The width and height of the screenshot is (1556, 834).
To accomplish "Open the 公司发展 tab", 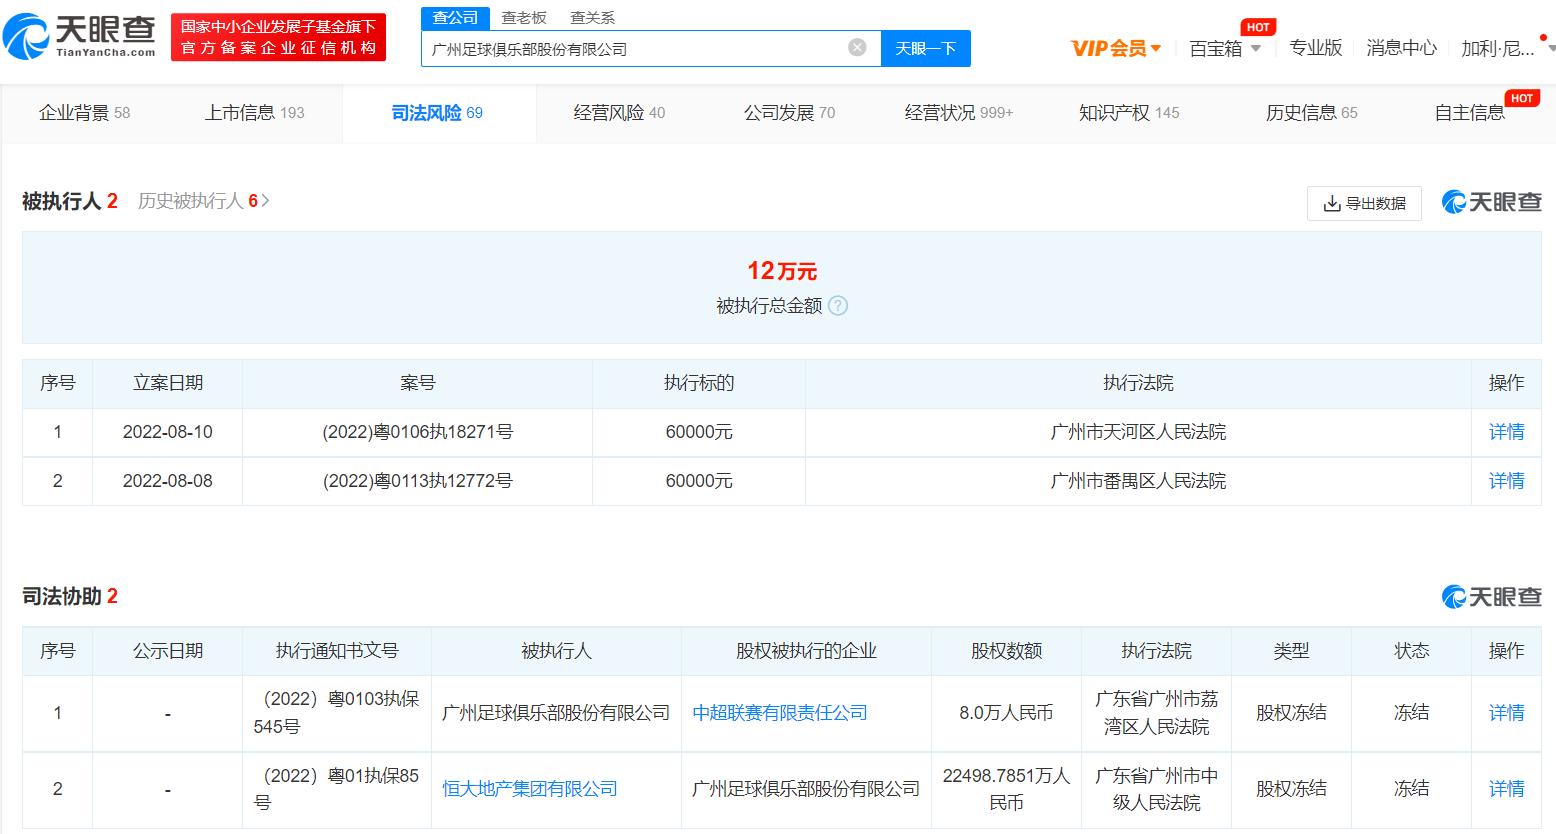I will (790, 113).
